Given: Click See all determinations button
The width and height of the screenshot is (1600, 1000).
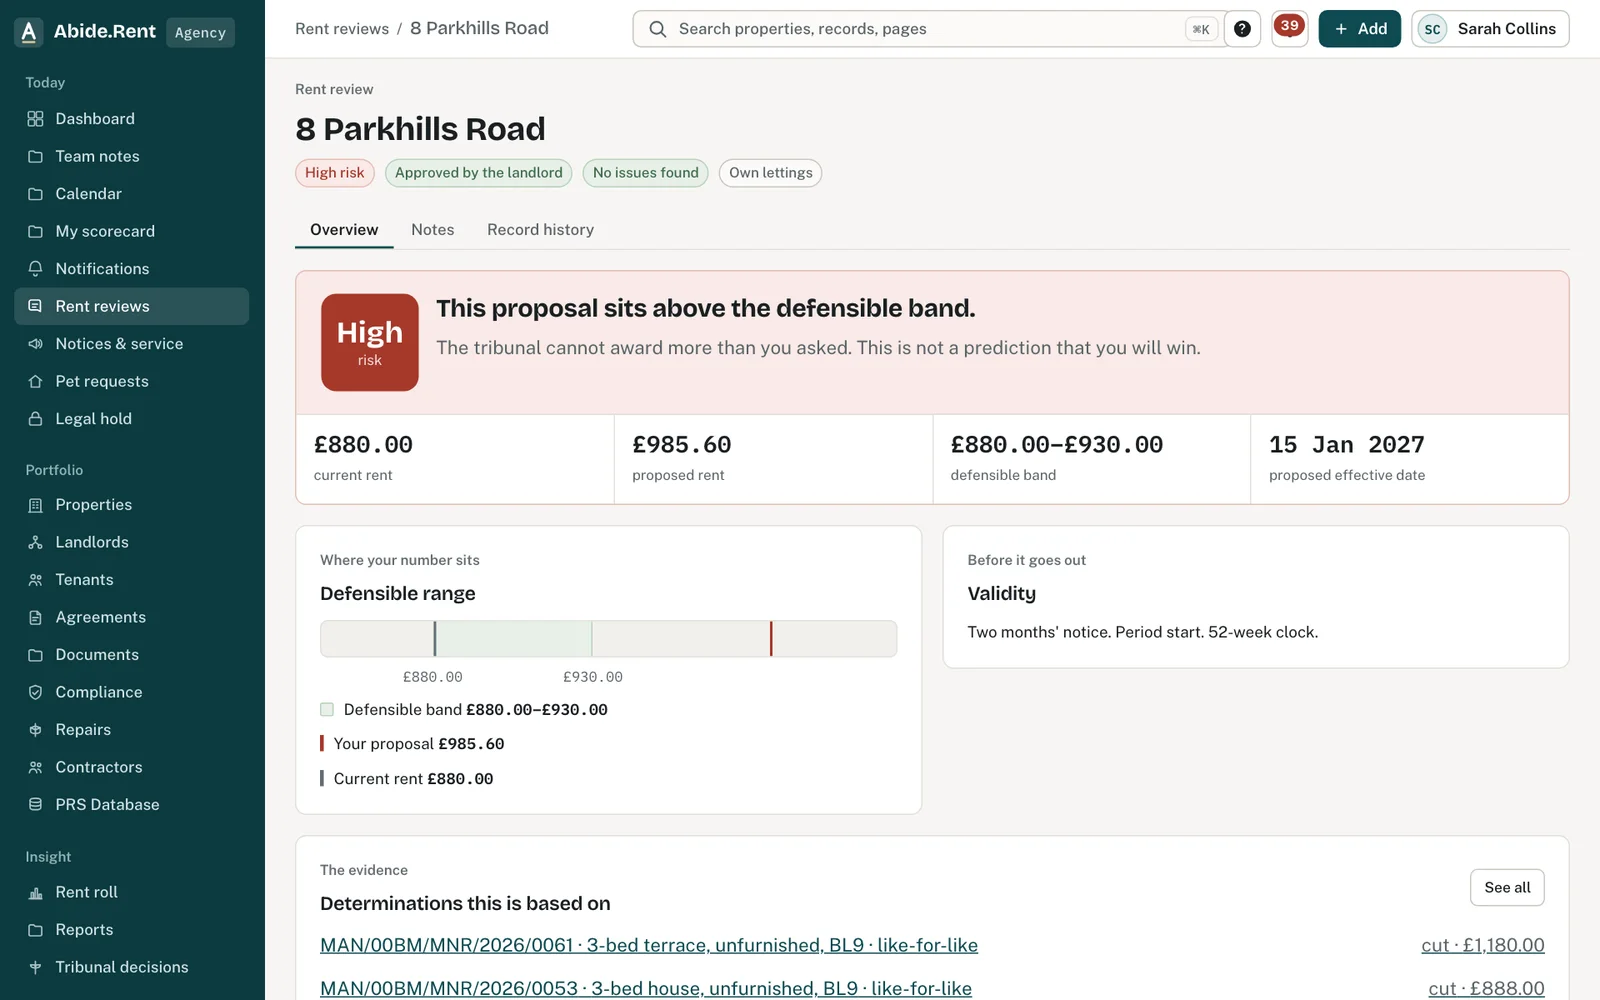Looking at the screenshot, I should pyautogui.click(x=1507, y=887).
